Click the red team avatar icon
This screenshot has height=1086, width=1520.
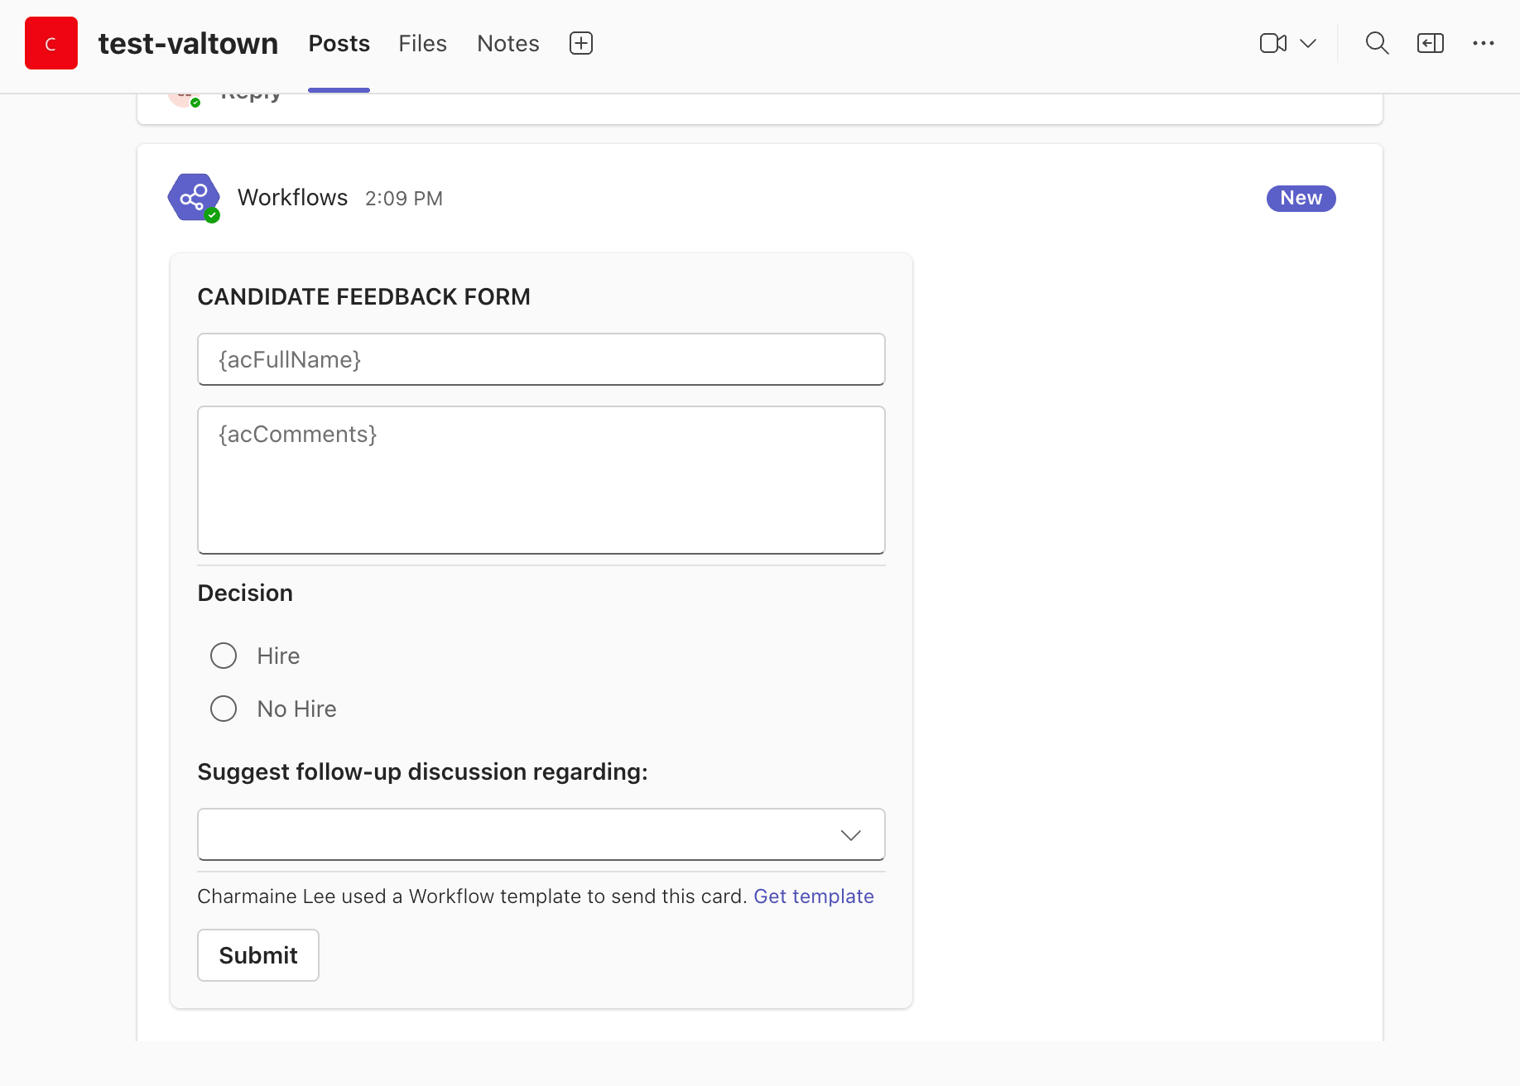pos(51,43)
